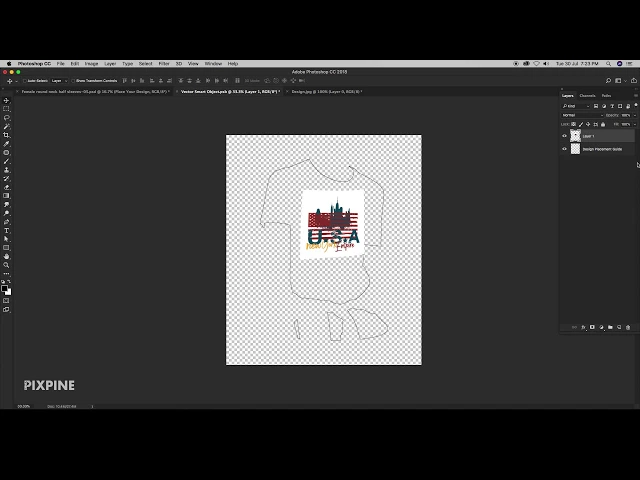This screenshot has width=640, height=480.
Task: Select the Lasso tool
Action: pyautogui.click(x=6, y=118)
